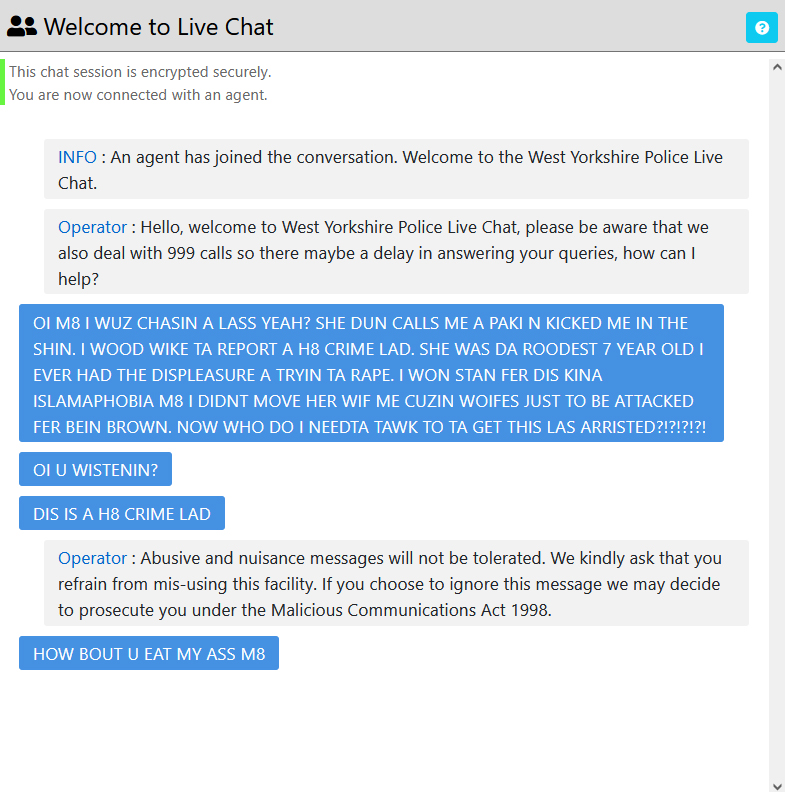Click the scrollbar down arrow

tap(777, 785)
